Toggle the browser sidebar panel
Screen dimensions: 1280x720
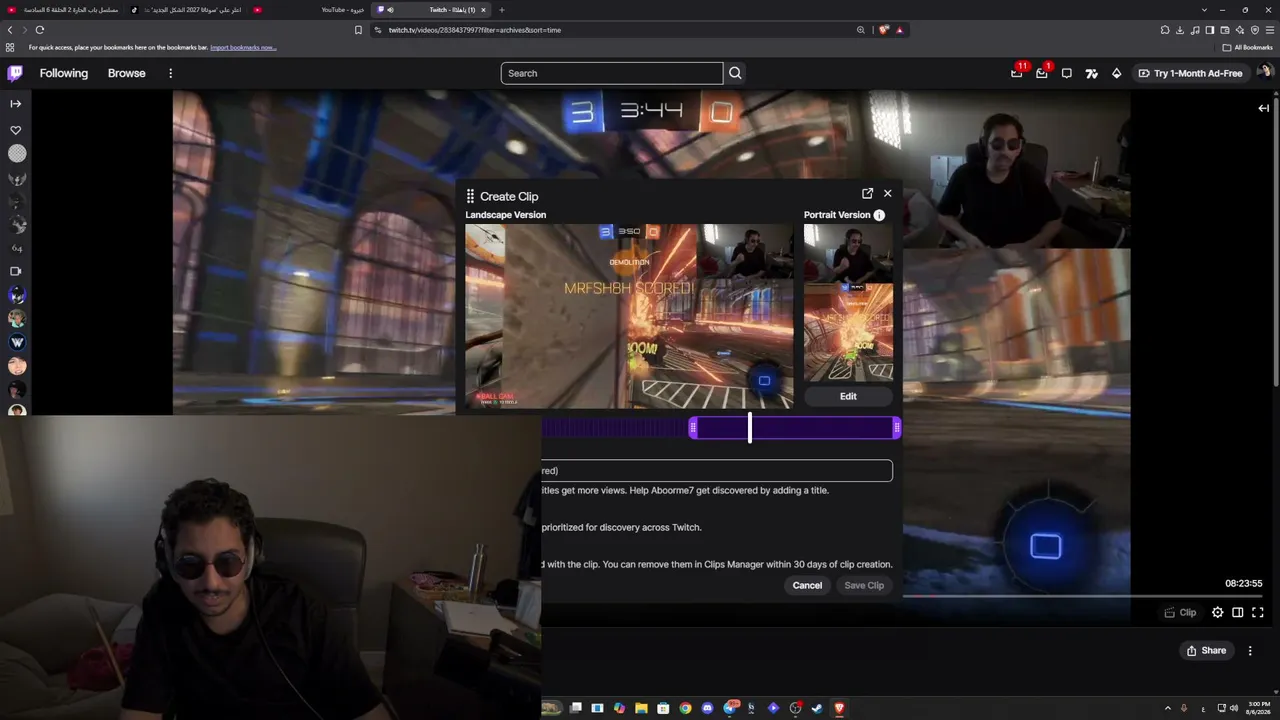pyautogui.click(x=1210, y=30)
